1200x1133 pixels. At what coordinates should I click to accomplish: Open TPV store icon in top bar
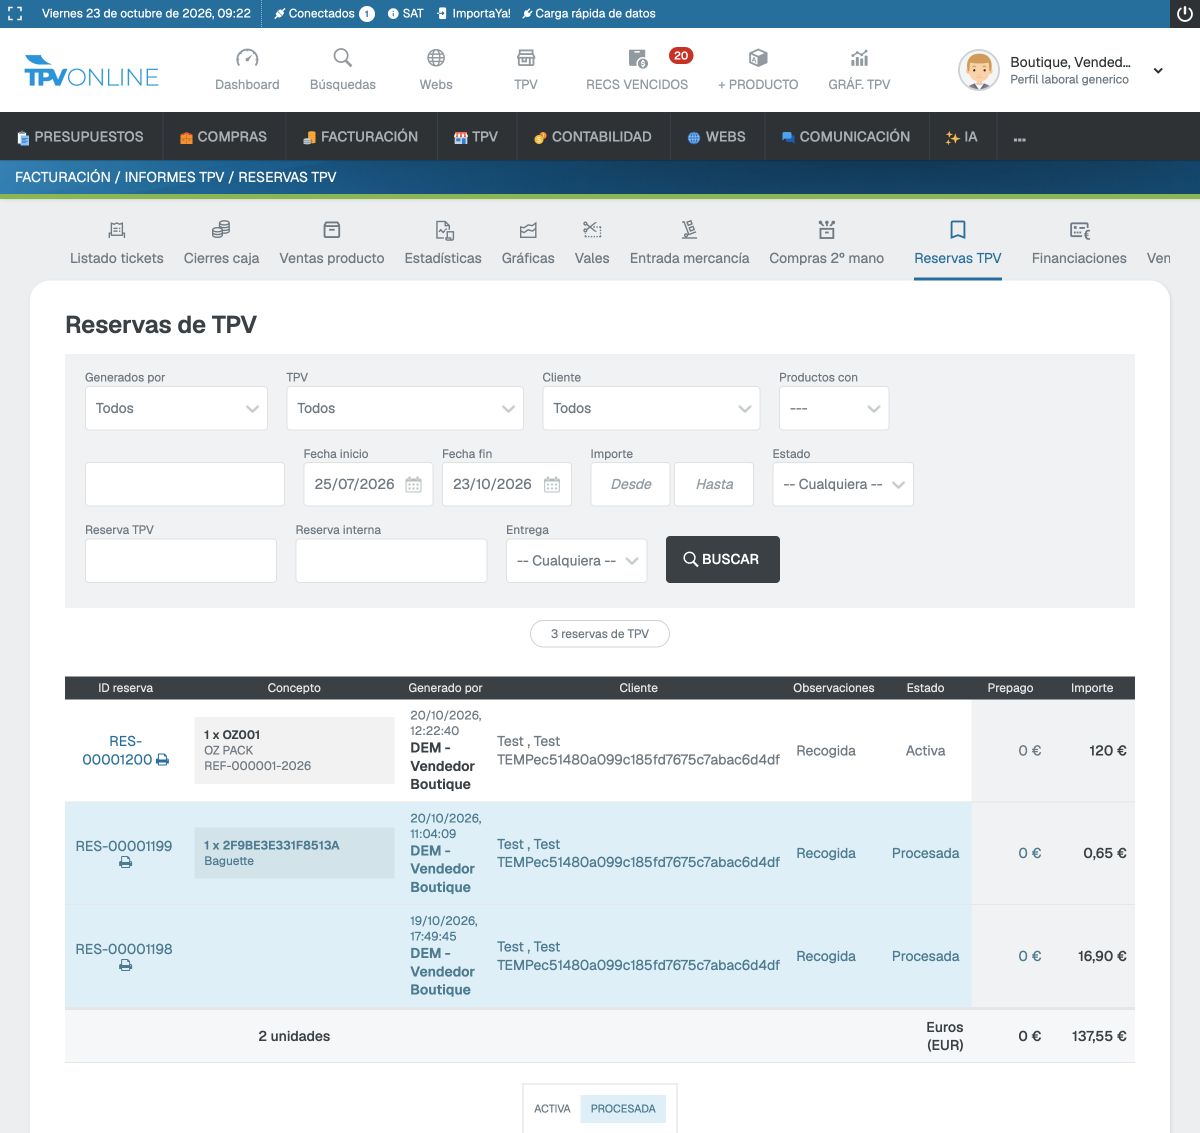(526, 58)
